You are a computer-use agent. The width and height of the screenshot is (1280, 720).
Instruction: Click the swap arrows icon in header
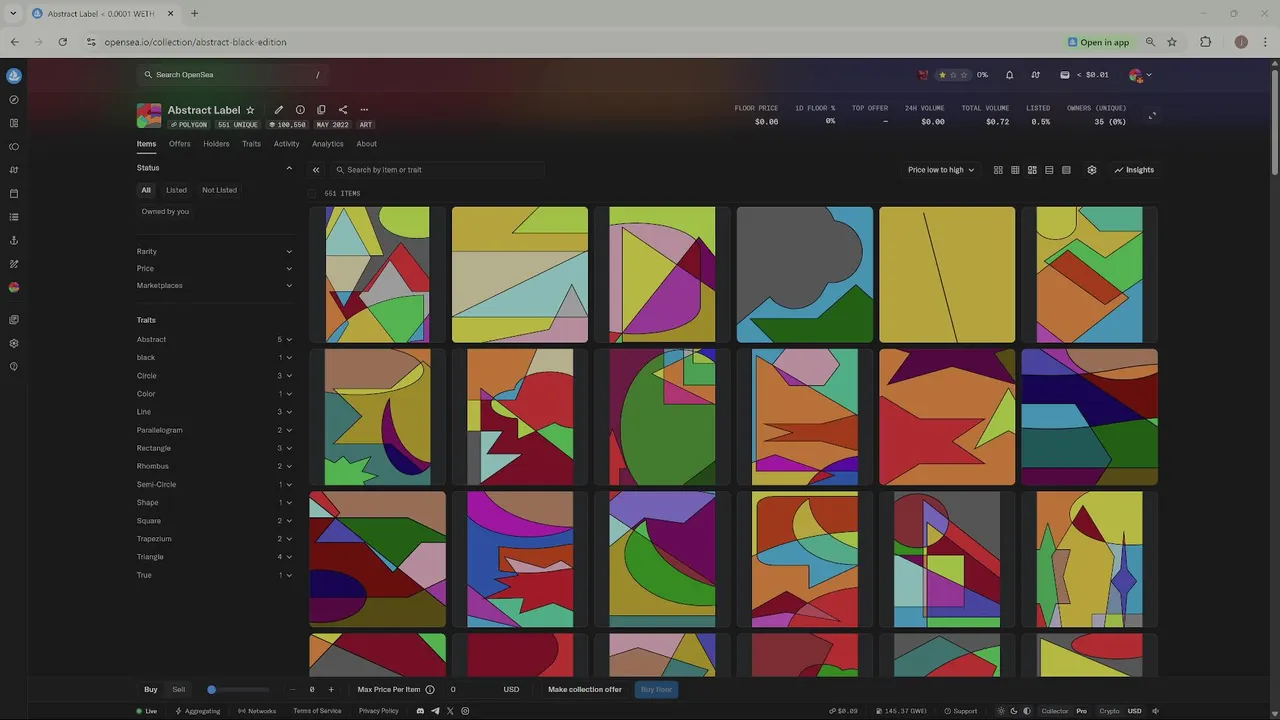point(1035,75)
